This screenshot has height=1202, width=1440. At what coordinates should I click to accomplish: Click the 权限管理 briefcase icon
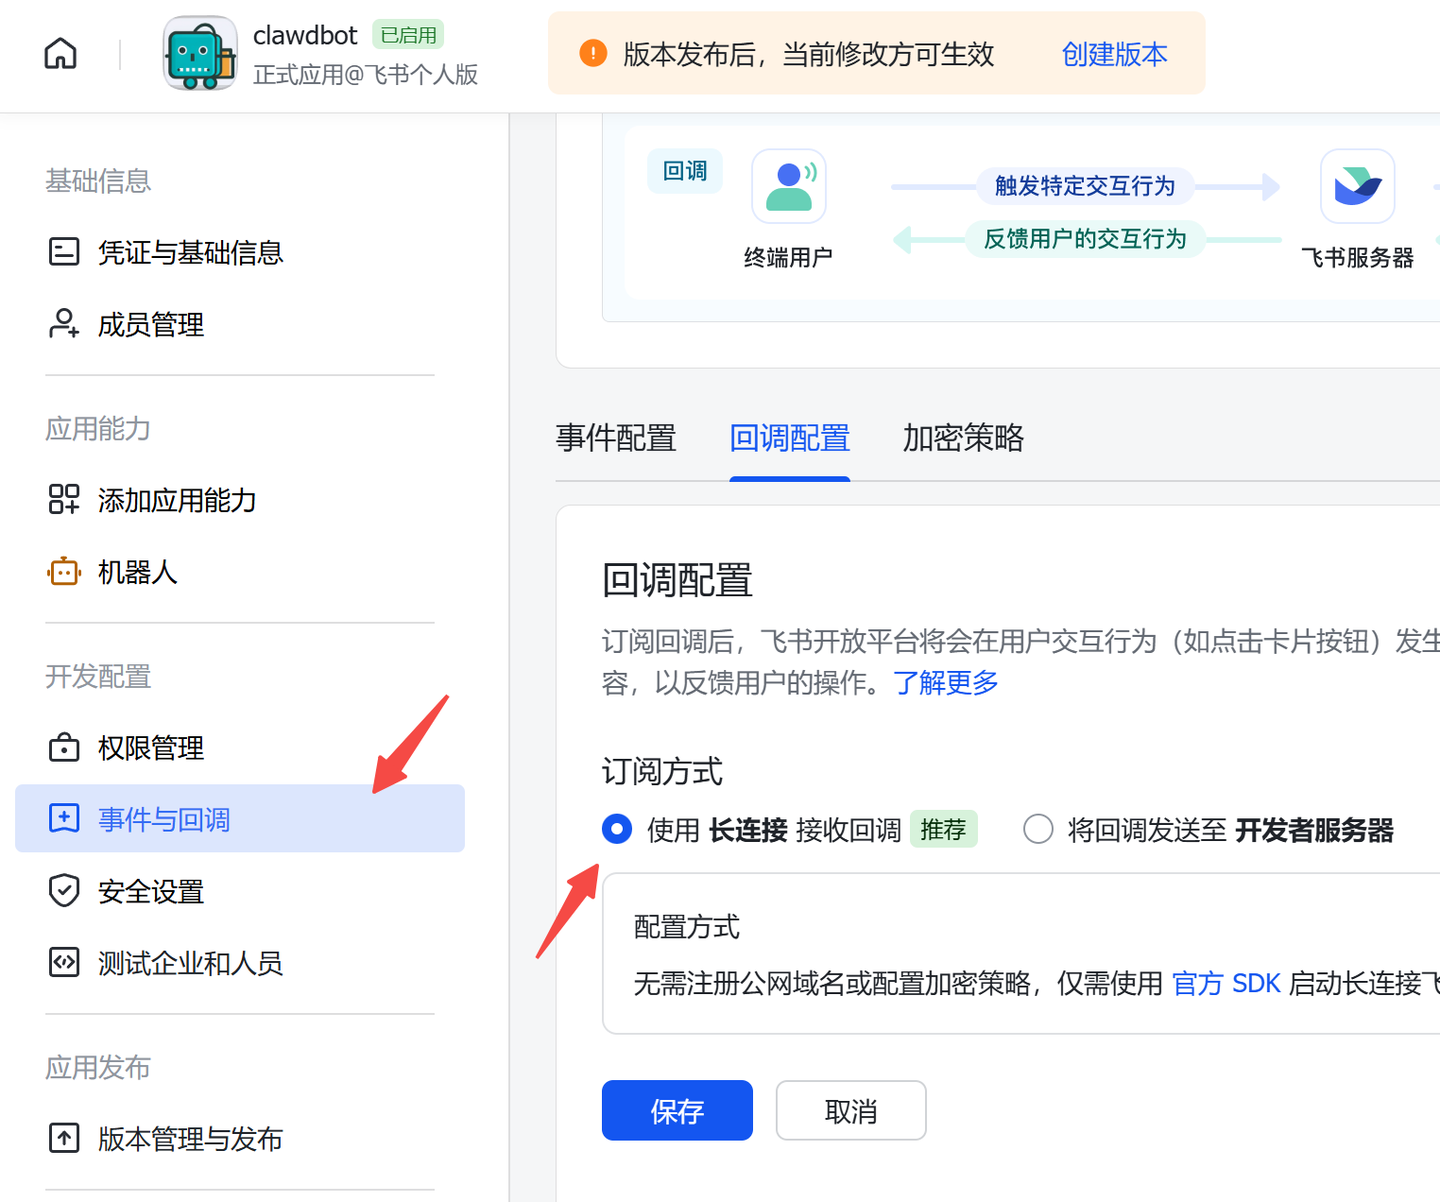tap(64, 747)
